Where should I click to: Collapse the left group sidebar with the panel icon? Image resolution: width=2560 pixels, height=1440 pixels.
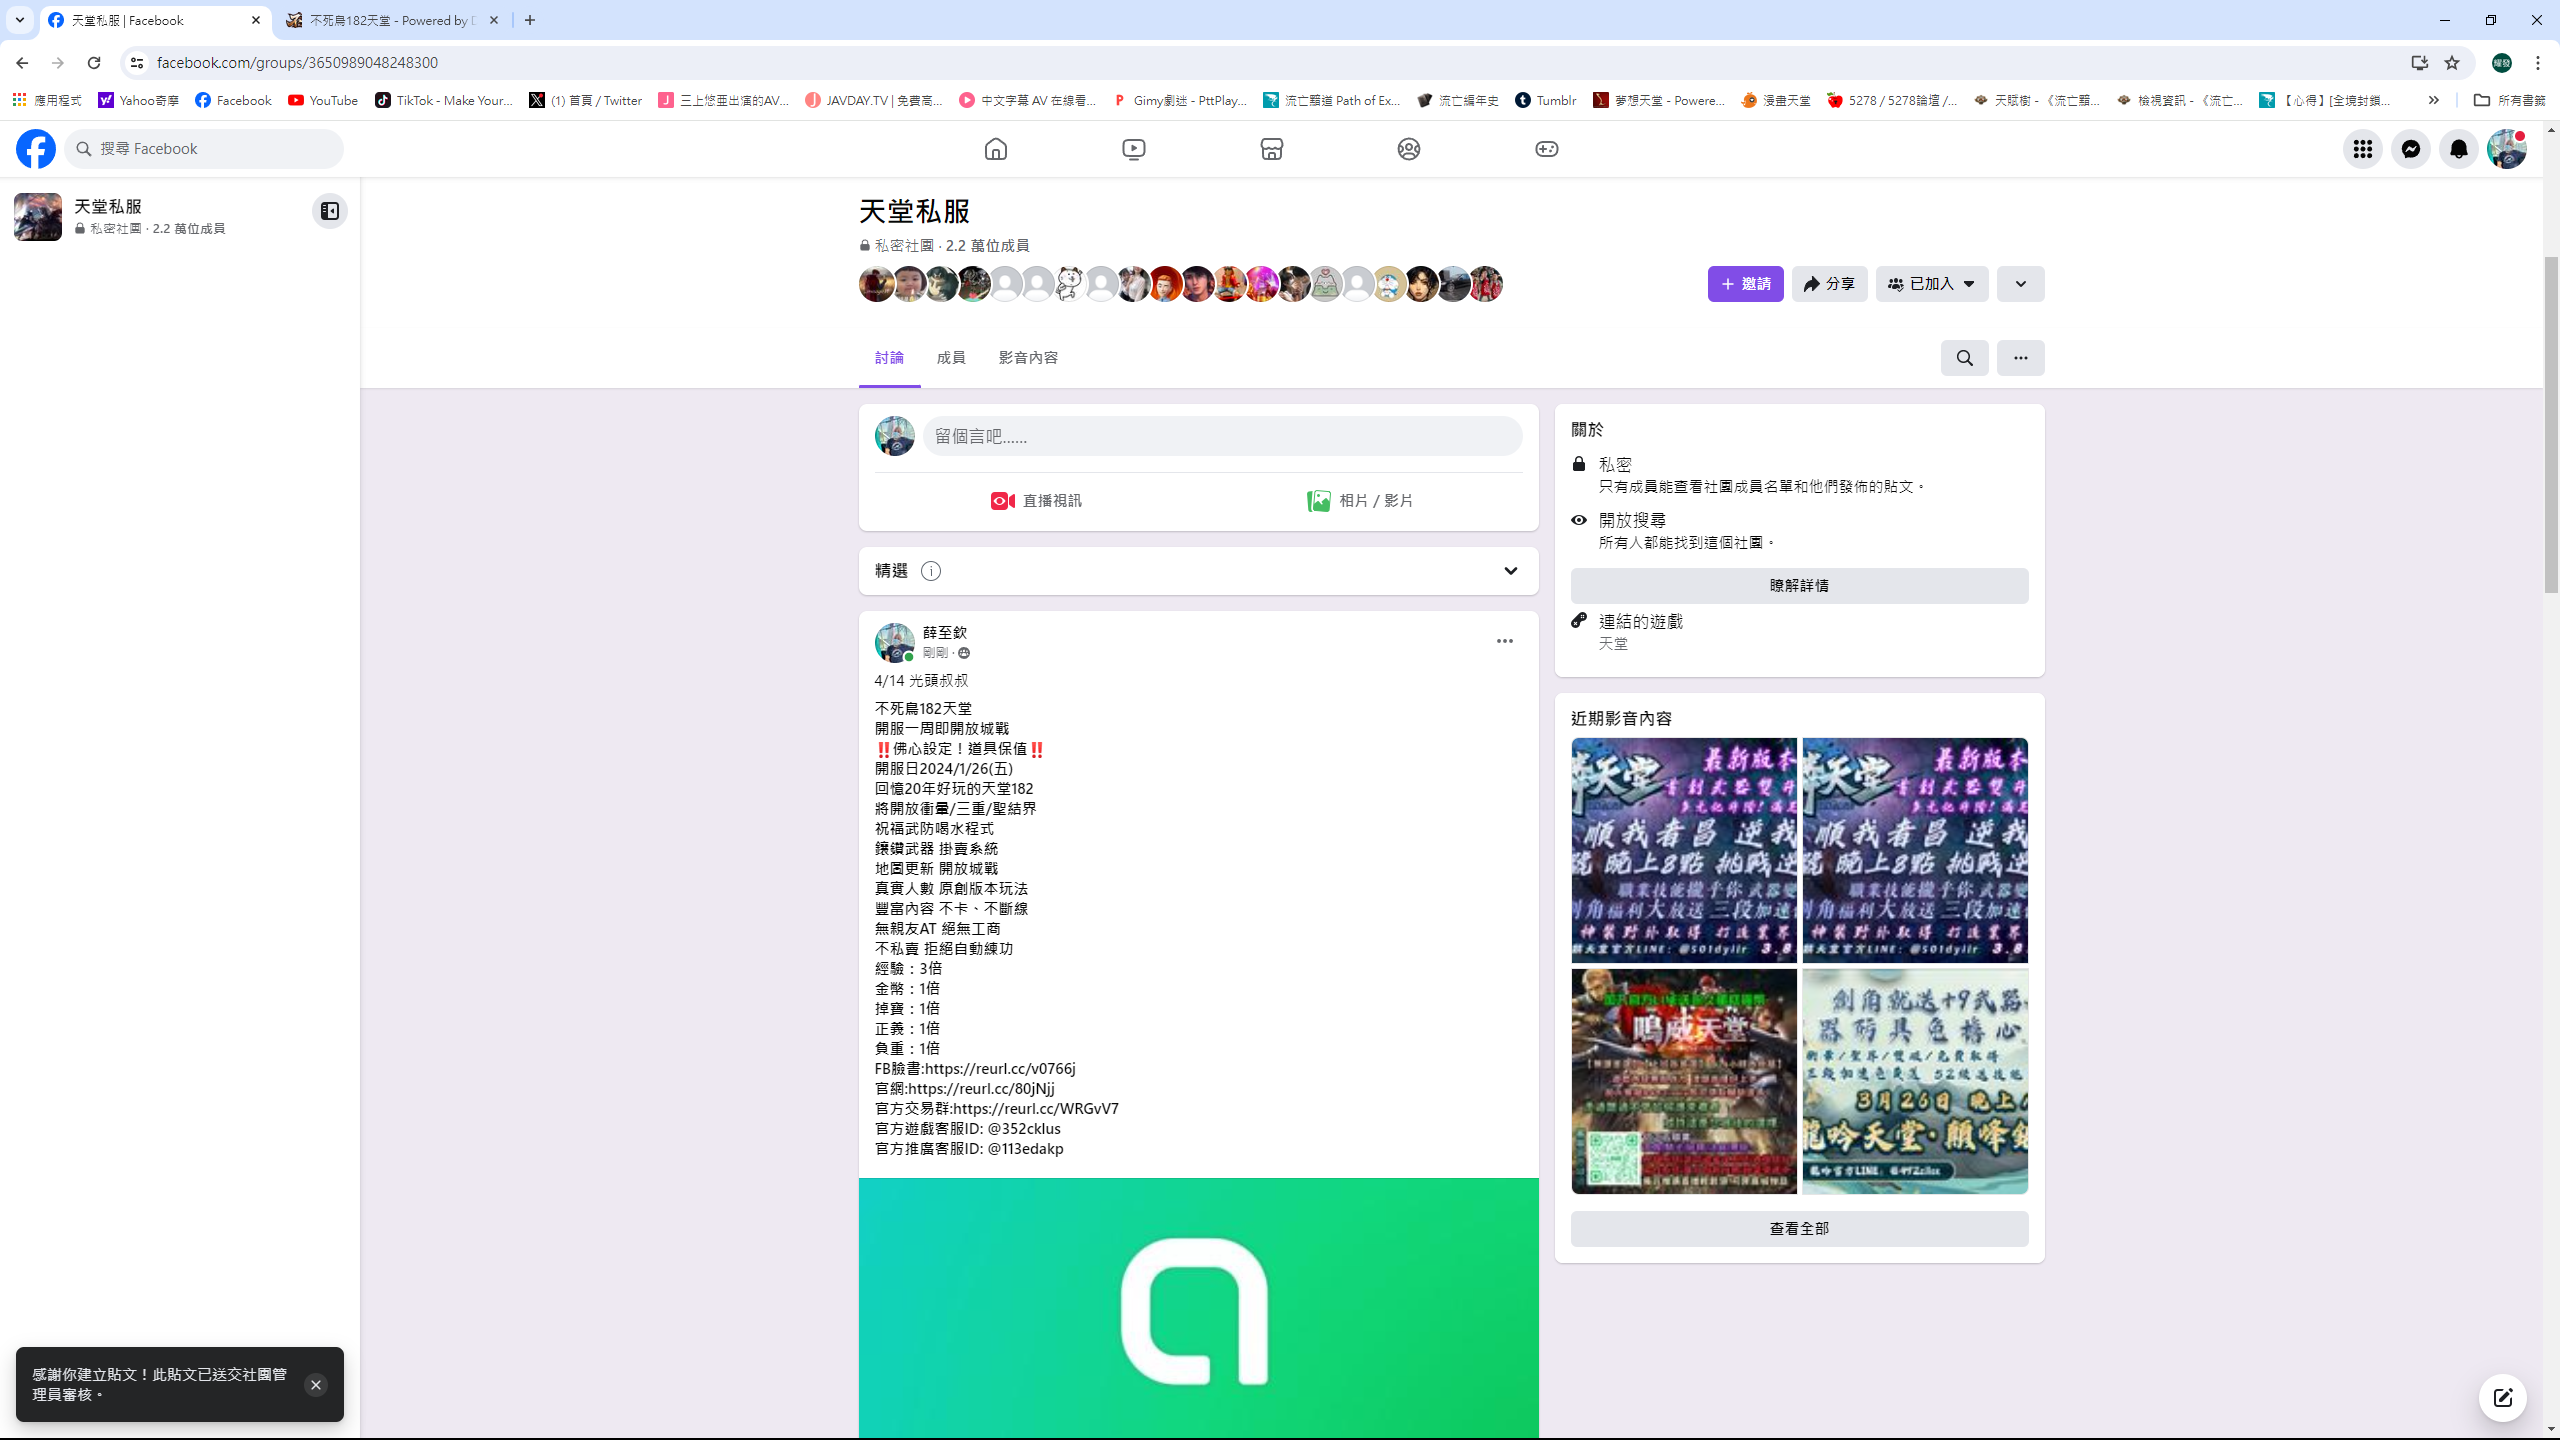pyautogui.click(x=329, y=211)
